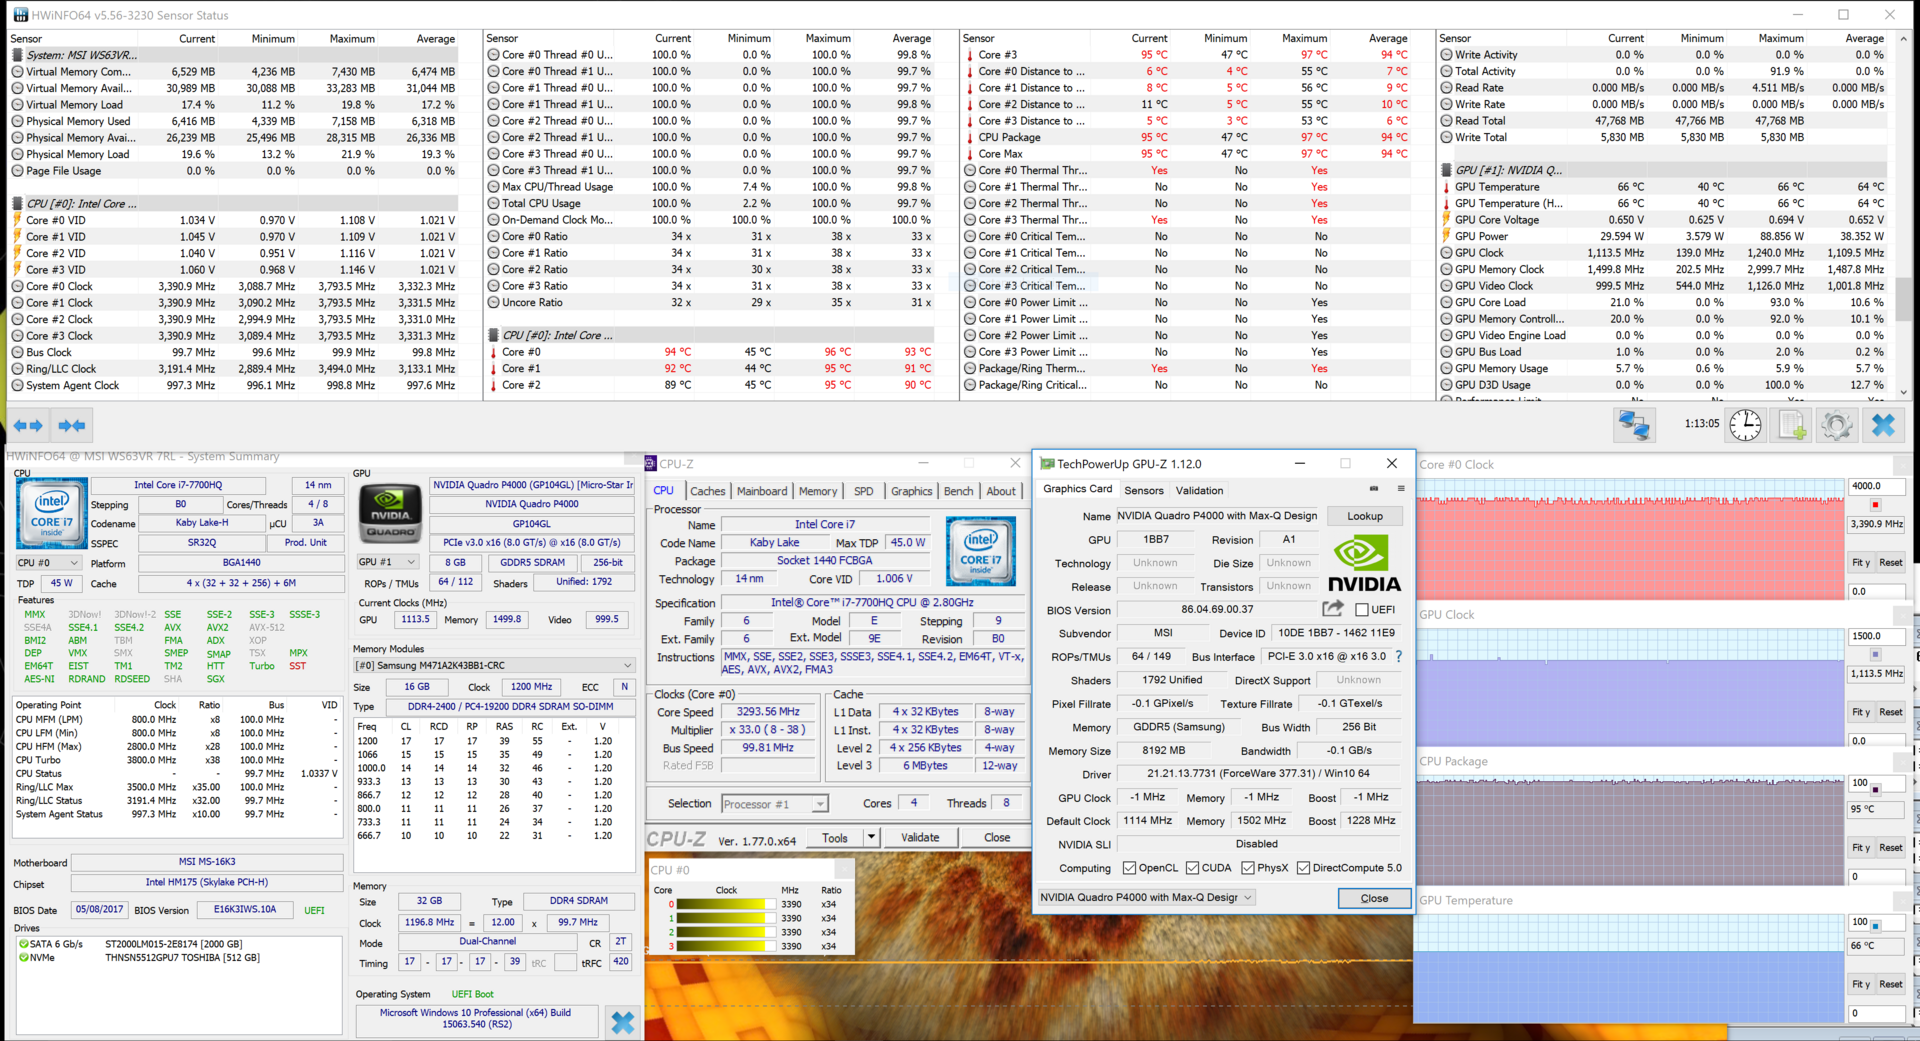Click the Bus Interface question mark in GPU-Z
Image resolution: width=1920 pixels, height=1041 pixels.
pyautogui.click(x=1398, y=657)
